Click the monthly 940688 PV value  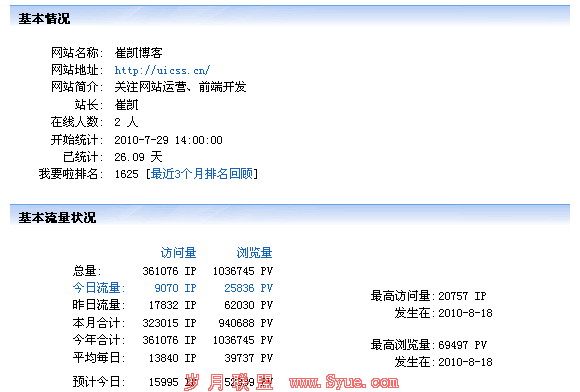pos(246,323)
